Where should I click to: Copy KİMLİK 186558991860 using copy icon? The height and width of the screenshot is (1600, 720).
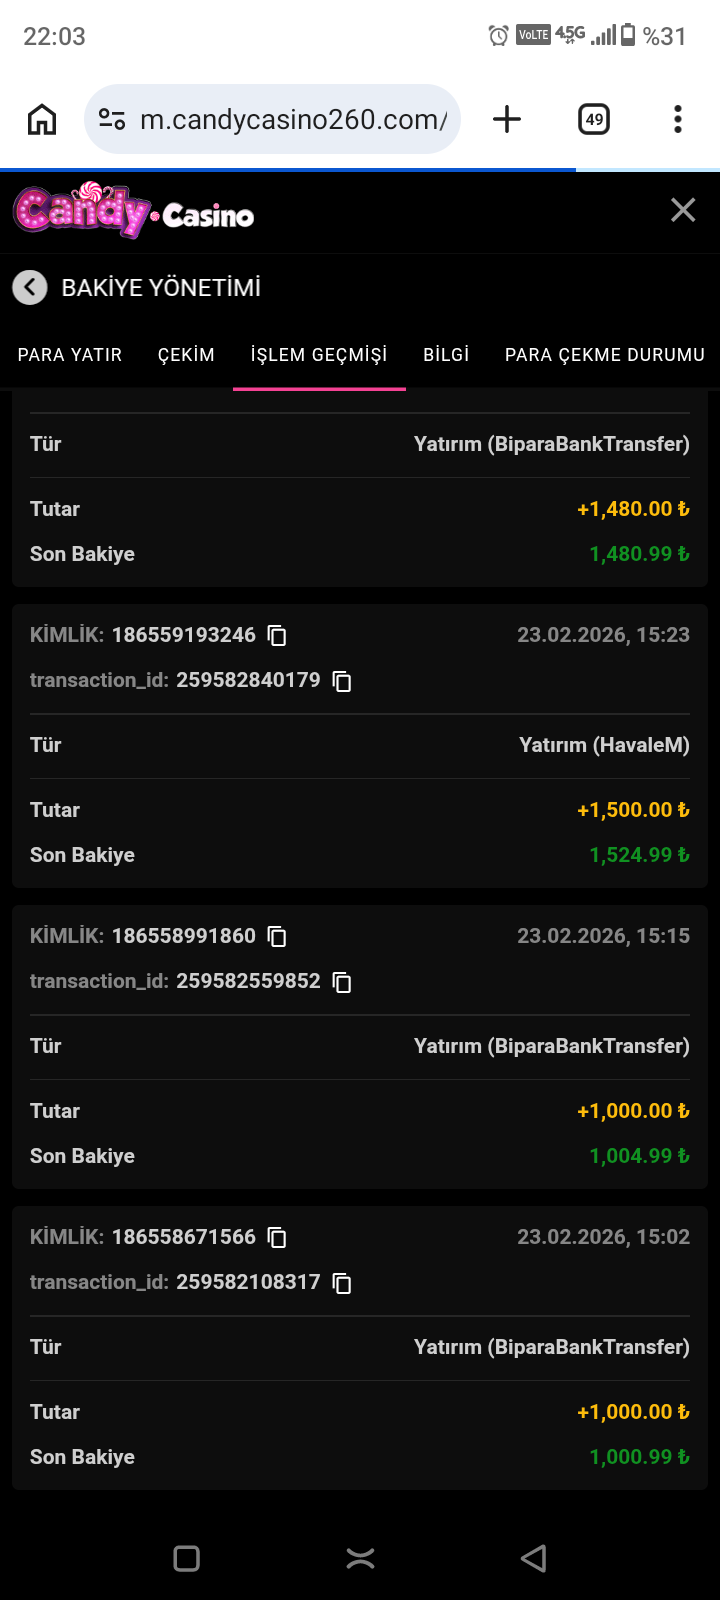pyautogui.click(x=277, y=937)
